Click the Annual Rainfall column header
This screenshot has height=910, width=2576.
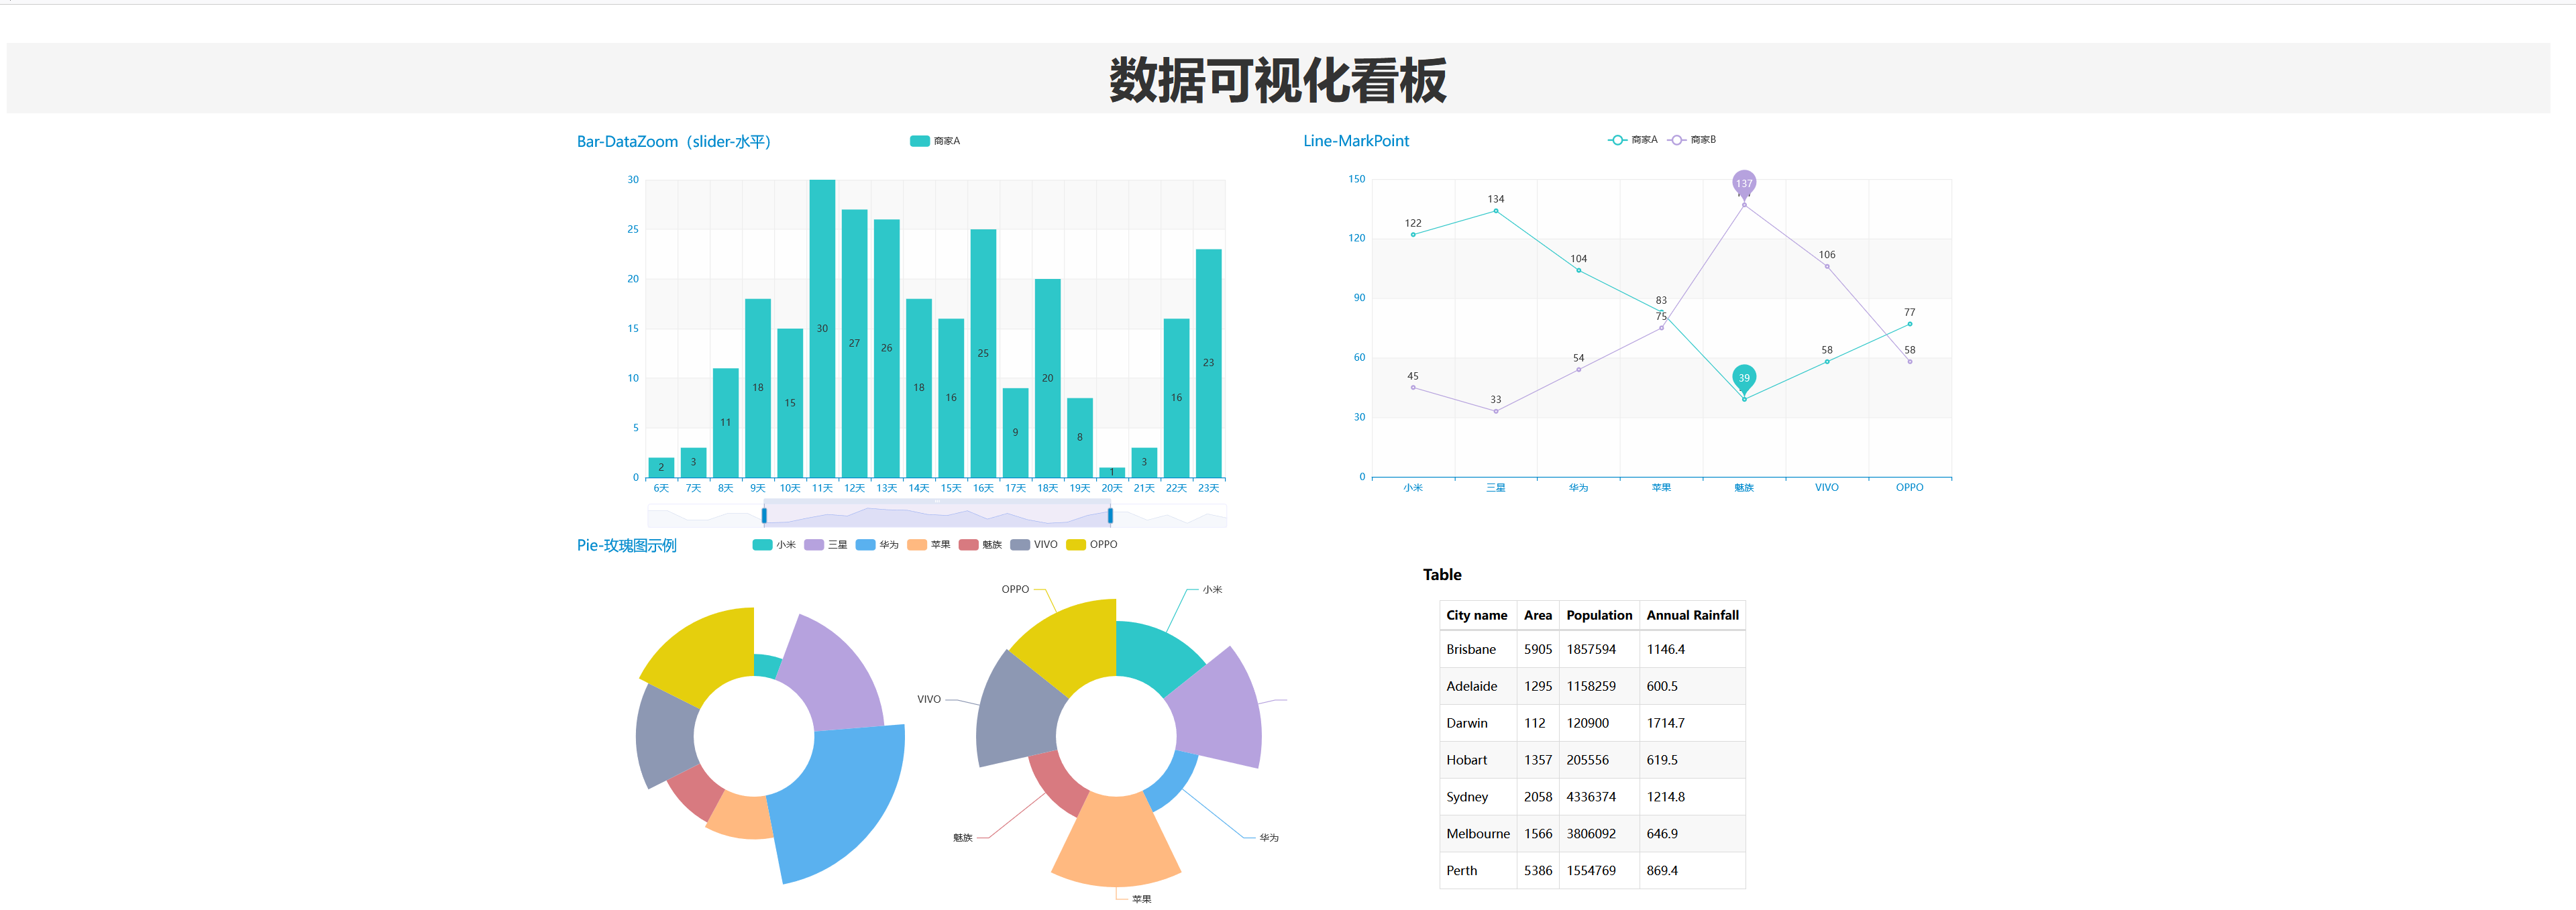(1692, 615)
